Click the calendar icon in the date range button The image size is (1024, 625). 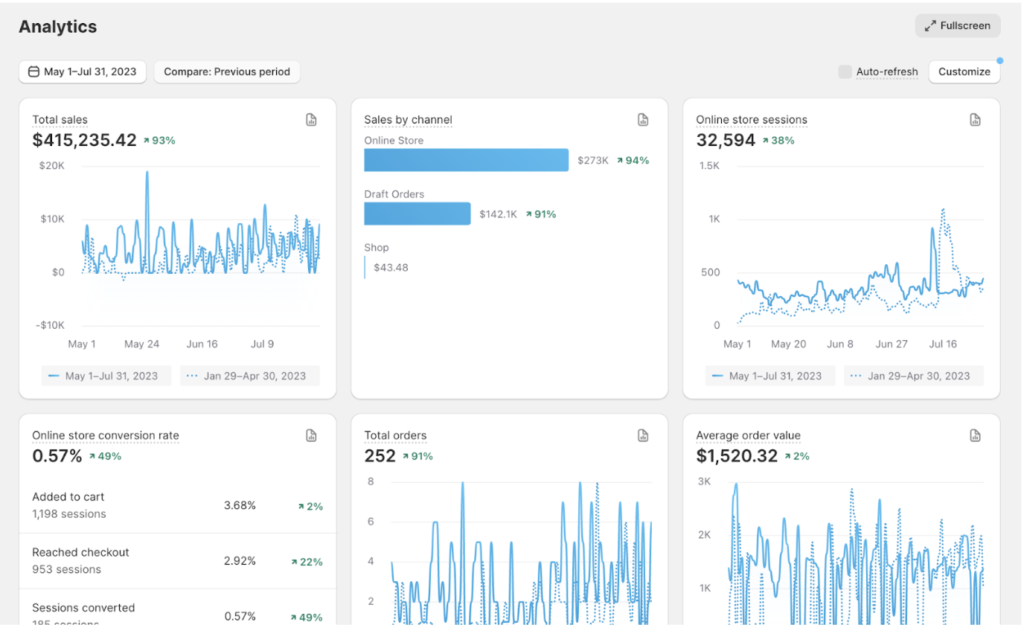[x=34, y=72]
